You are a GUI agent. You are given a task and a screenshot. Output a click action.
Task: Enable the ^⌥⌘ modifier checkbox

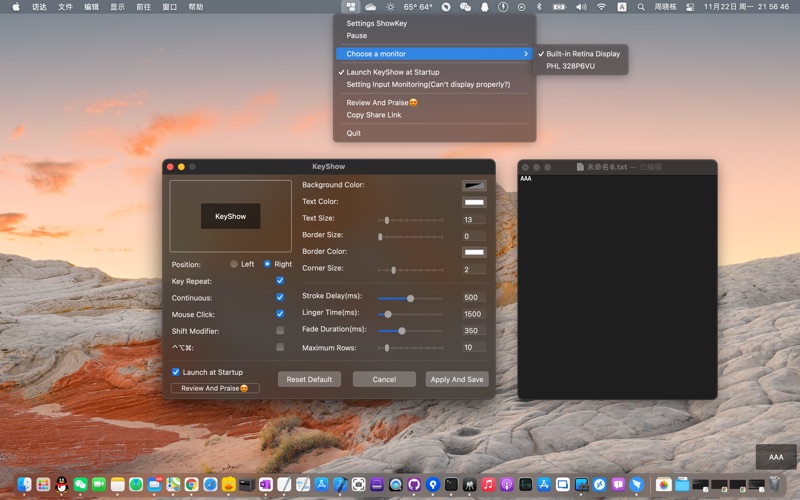coord(280,347)
